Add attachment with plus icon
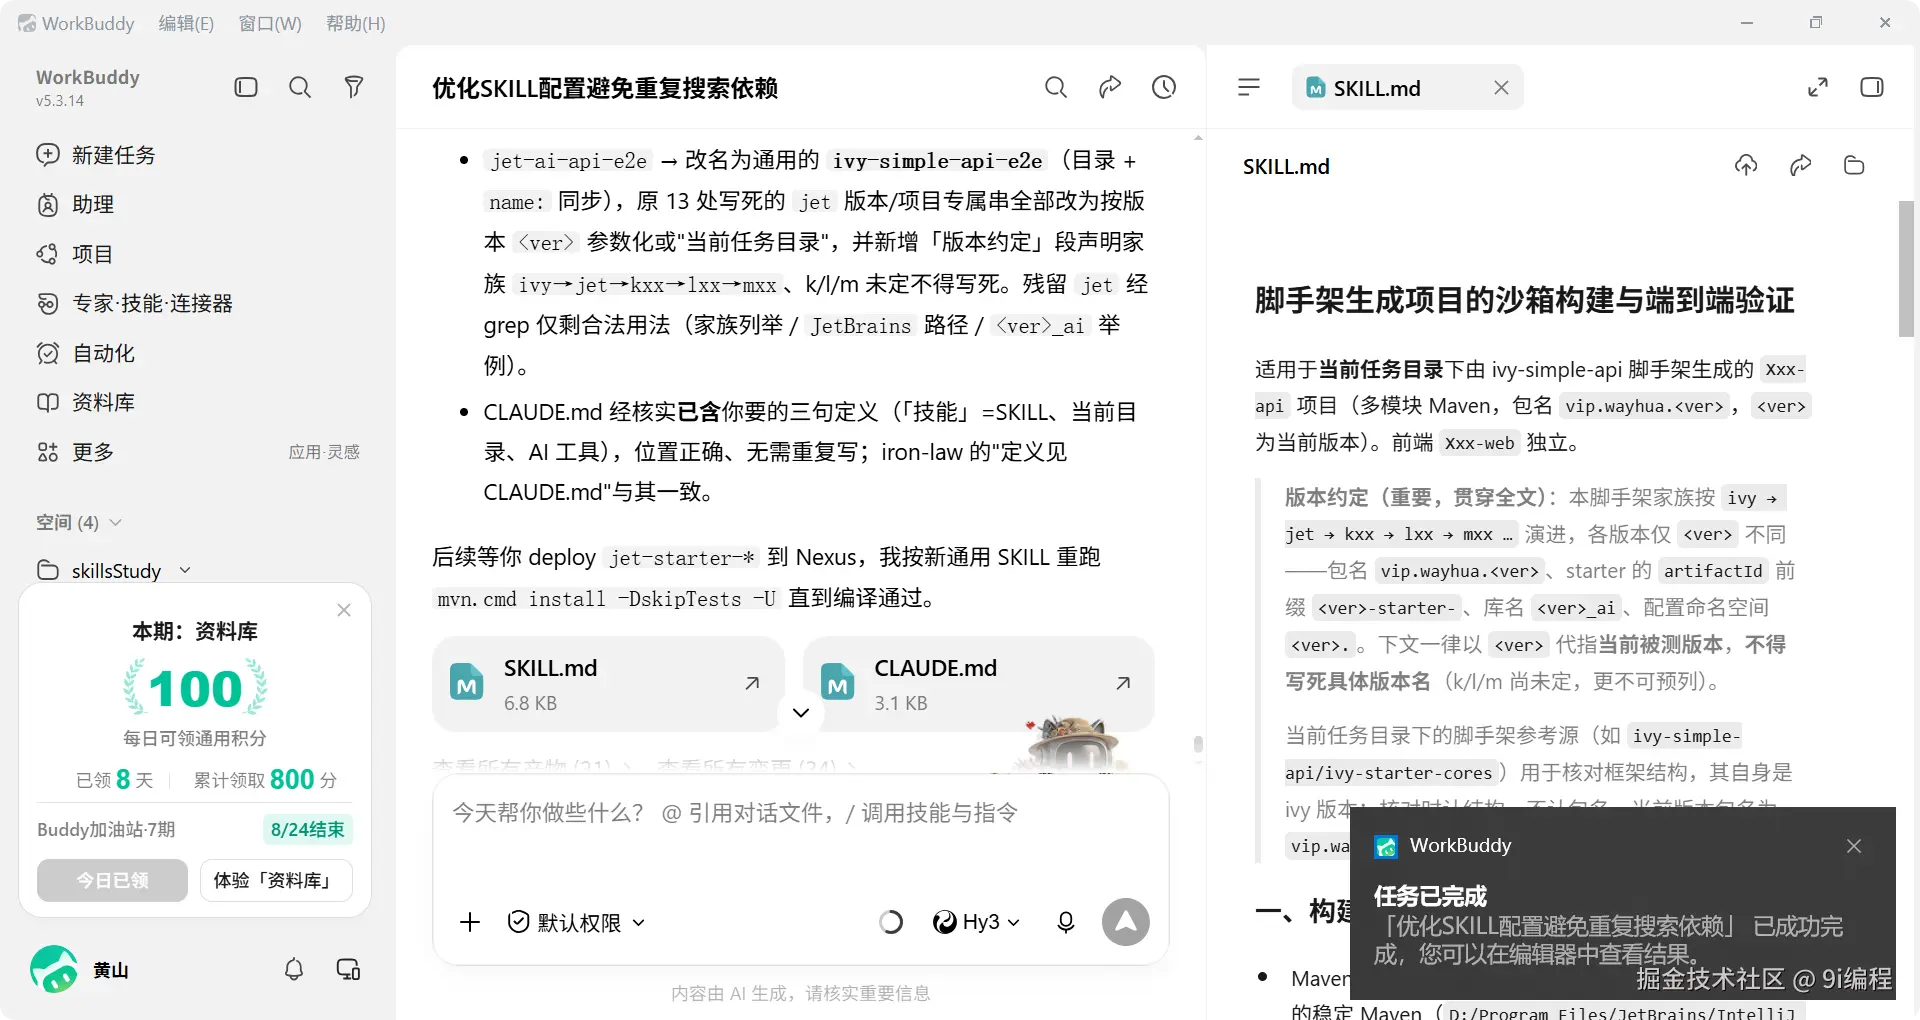The height and width of the screenshot is (1020, 1920). [x=470, y=922]
